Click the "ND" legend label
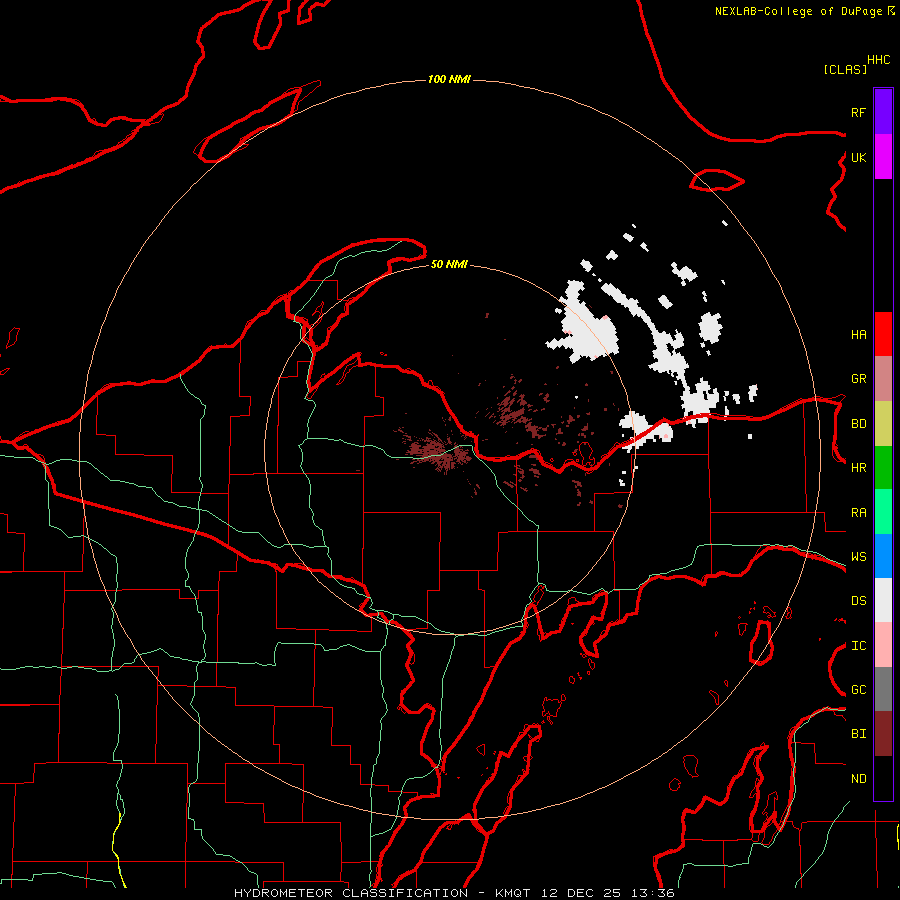 (x=858, y=779)
